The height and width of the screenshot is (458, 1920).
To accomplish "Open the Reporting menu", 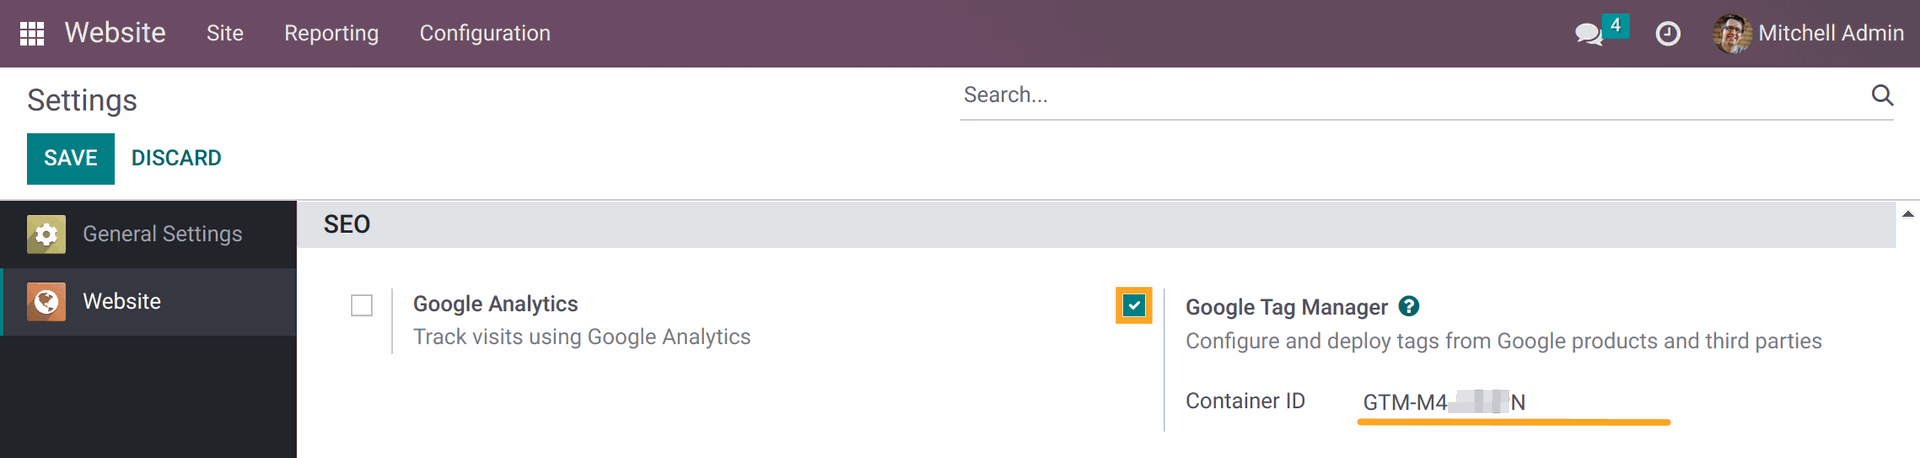I will 331,33.
